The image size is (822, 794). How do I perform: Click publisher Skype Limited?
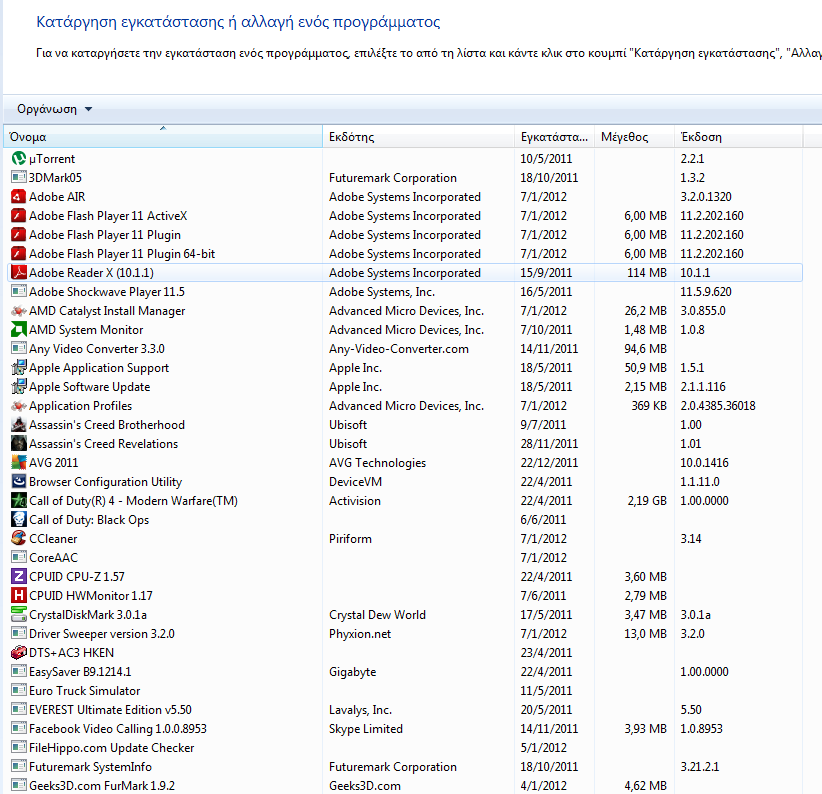pos(366,728)
